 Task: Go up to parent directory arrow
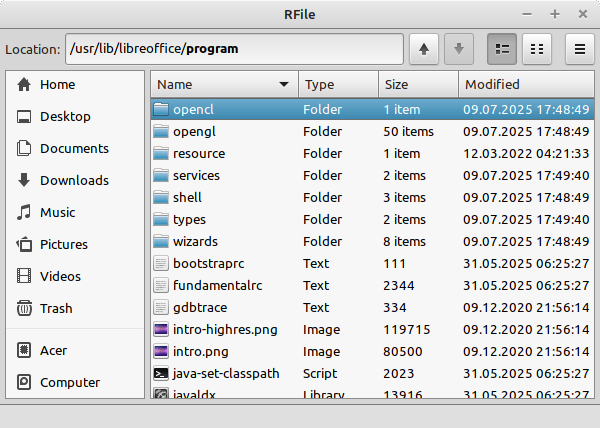coord(424,49)
